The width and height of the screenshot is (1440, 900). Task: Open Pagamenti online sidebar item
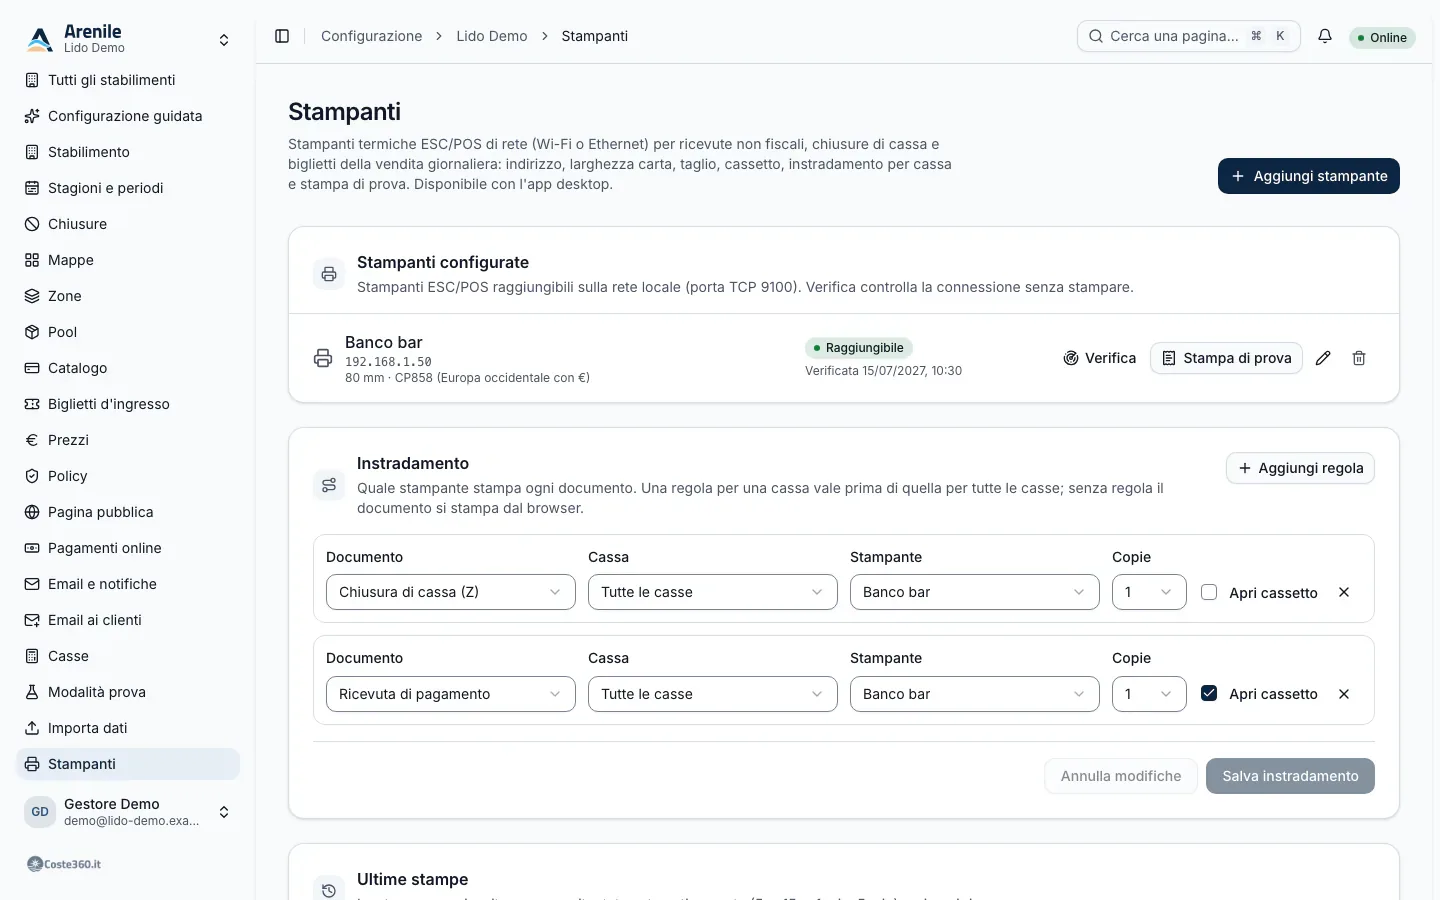[x=128, y=548]
